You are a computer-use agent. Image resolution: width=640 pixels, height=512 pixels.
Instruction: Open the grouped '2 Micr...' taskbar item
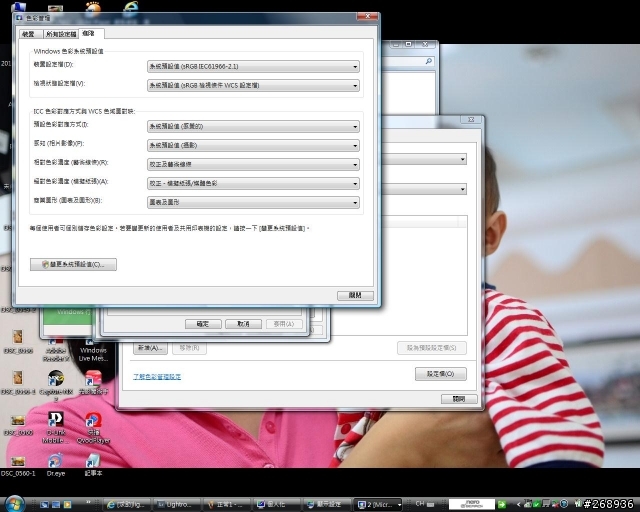coord(378,505)
